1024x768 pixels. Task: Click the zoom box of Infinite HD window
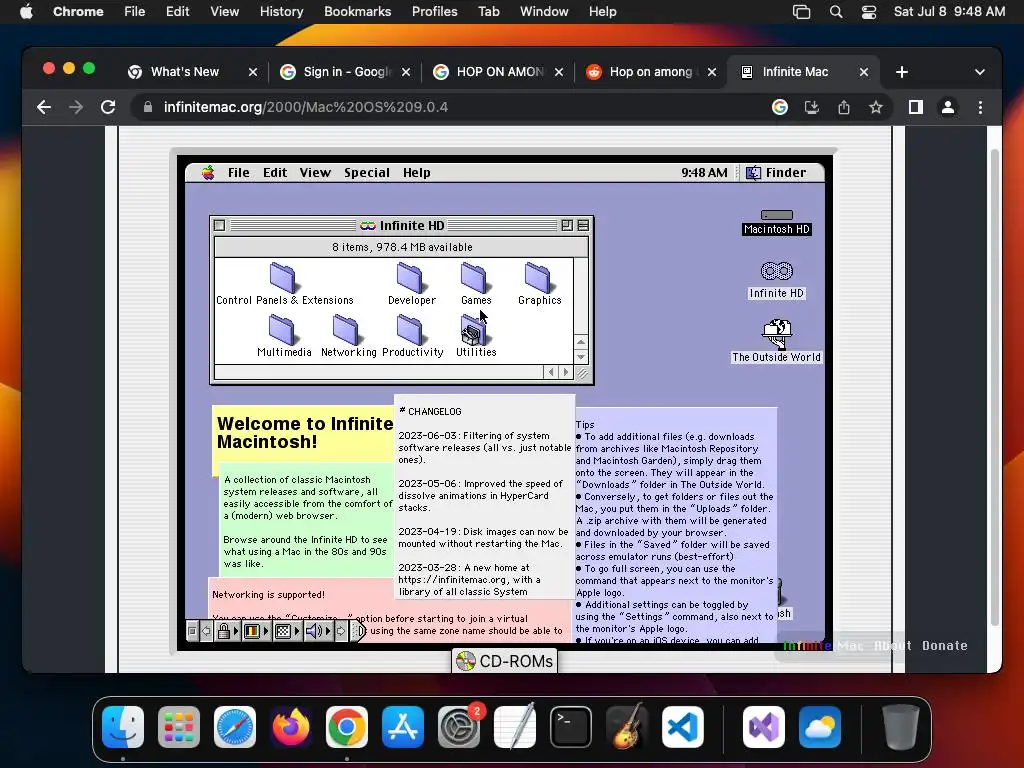567,225
